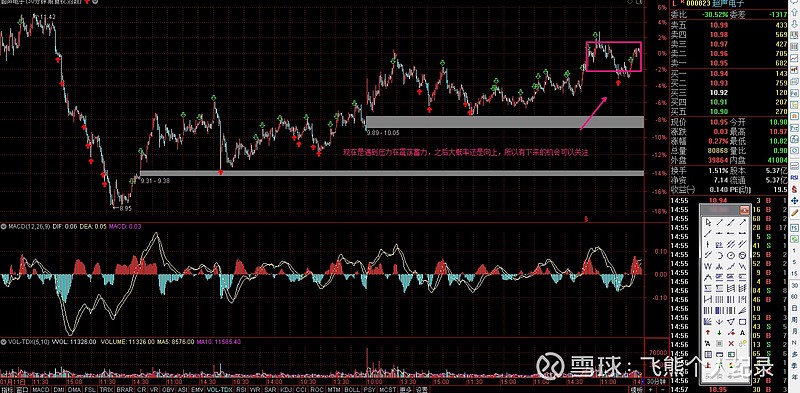Click the down arrow icon in right sidebar
This screenshot has width=800, height=393.
coord(795,24)
